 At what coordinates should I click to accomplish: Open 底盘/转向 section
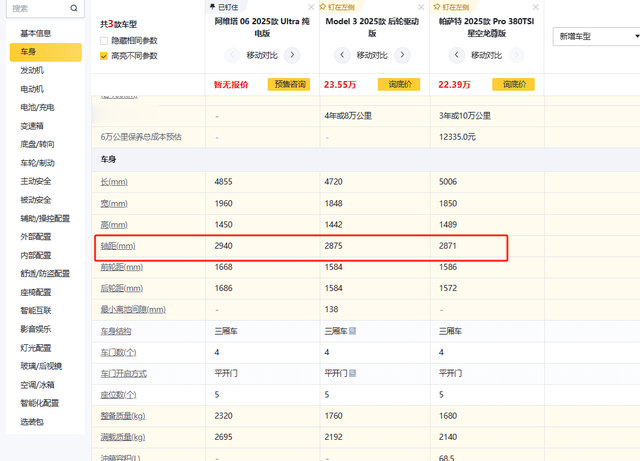tap(37, 144)
